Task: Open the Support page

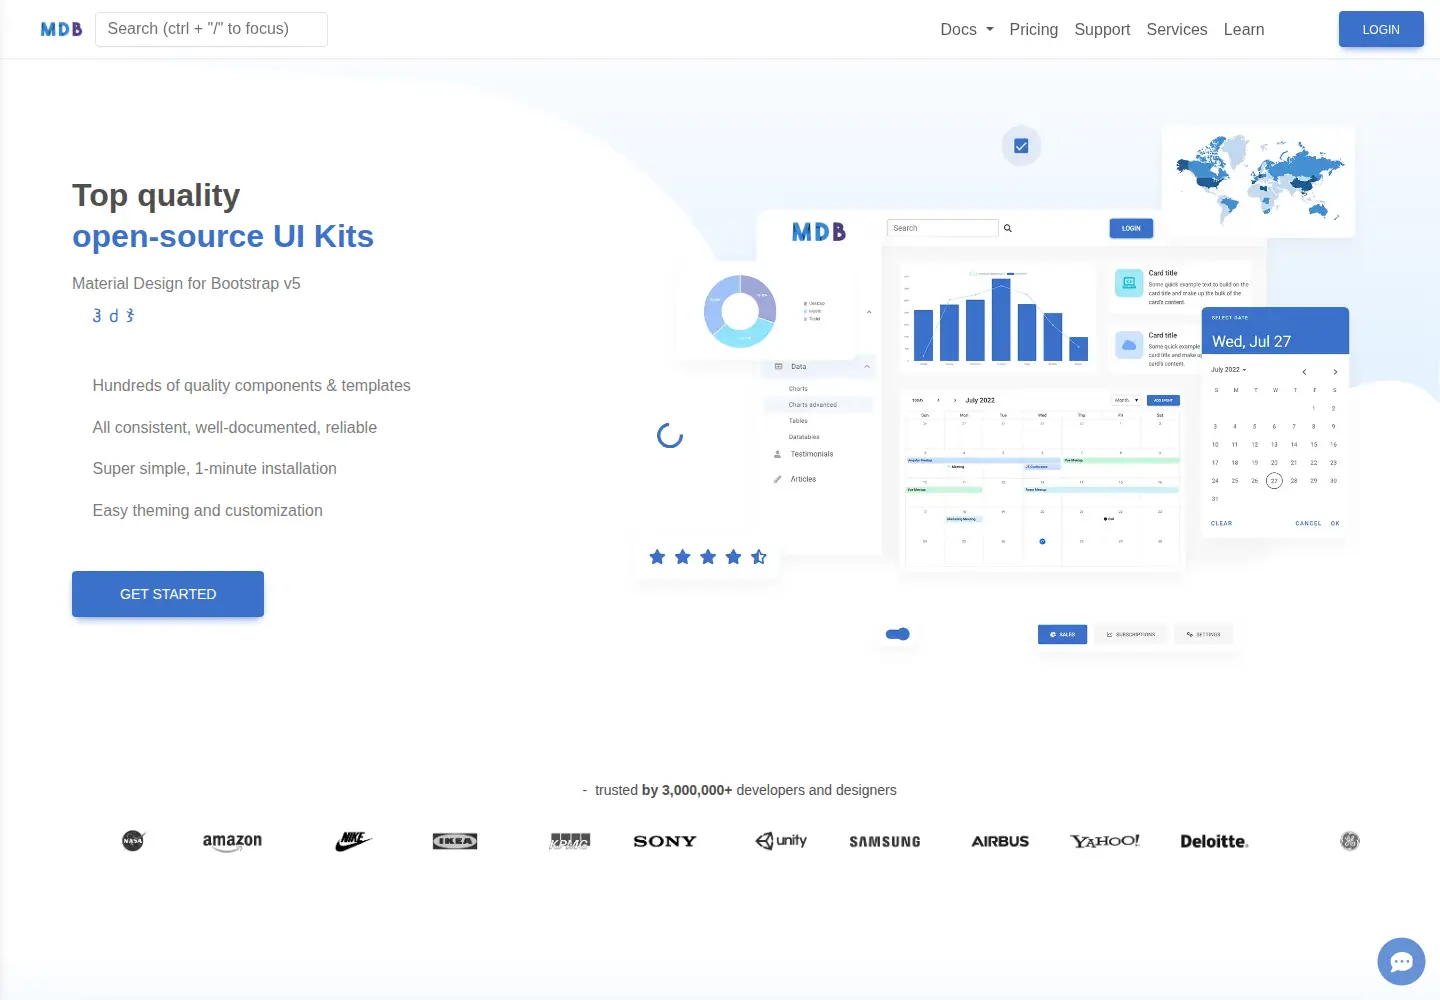Action: pos(1102,29)
